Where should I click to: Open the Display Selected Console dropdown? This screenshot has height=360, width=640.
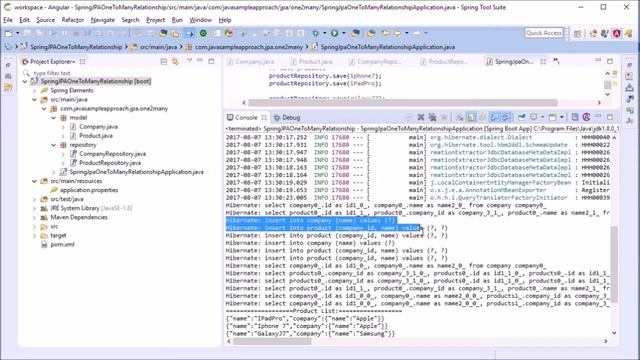542,118
